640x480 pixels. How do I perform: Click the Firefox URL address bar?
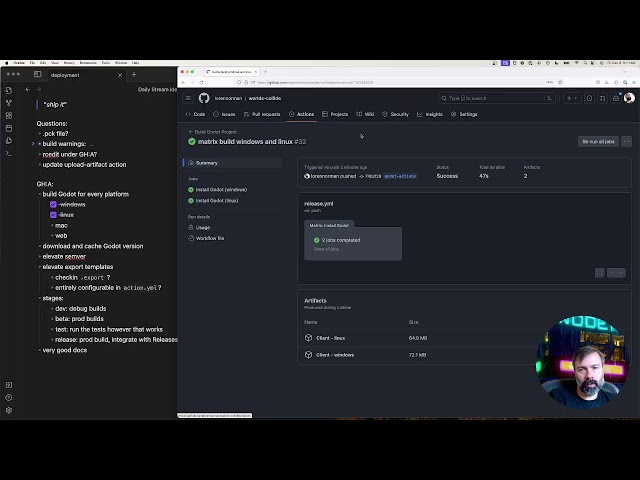(x=400, y=82)
